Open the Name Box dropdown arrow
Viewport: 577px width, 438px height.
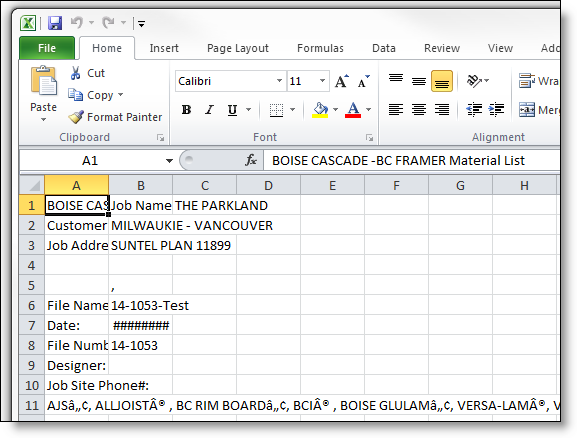point(169,161)
